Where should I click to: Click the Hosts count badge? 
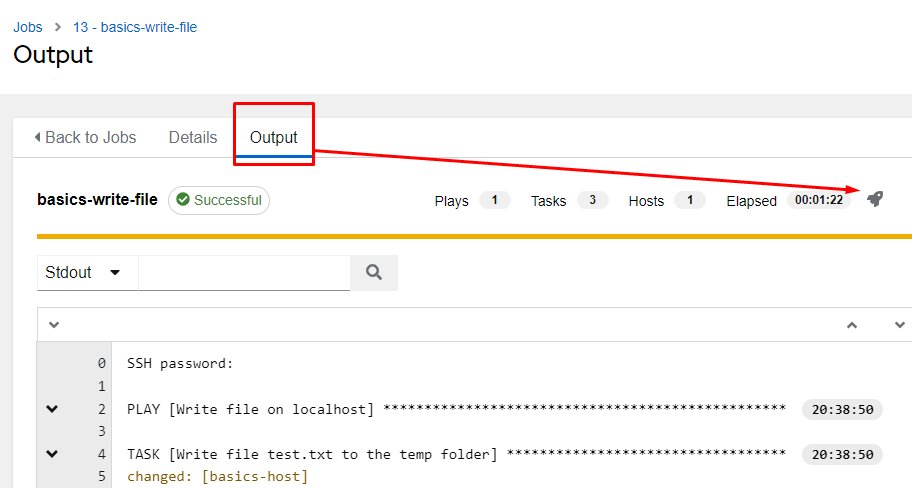pyautogui.click(x=689, y=200)
